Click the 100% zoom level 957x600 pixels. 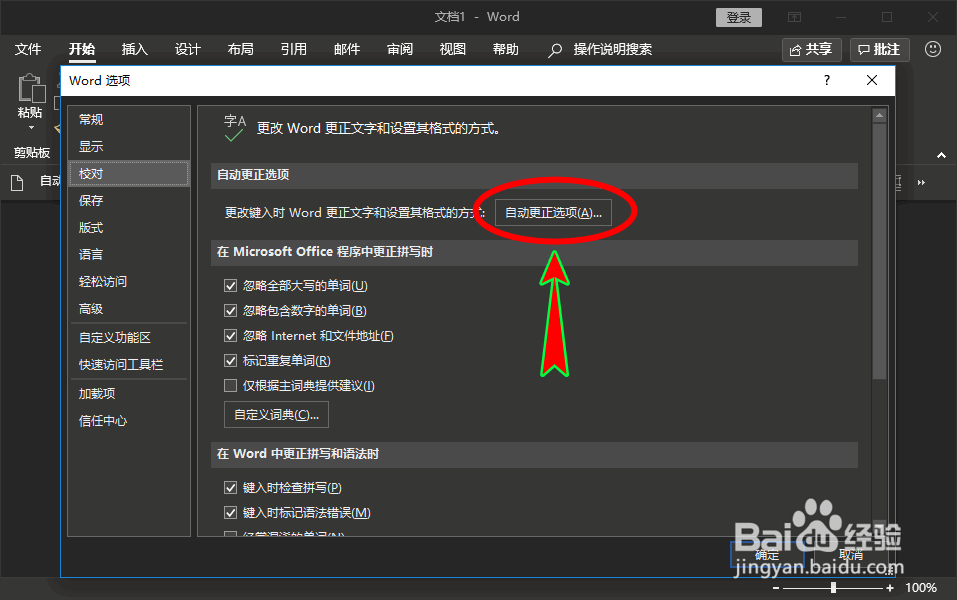921,588
